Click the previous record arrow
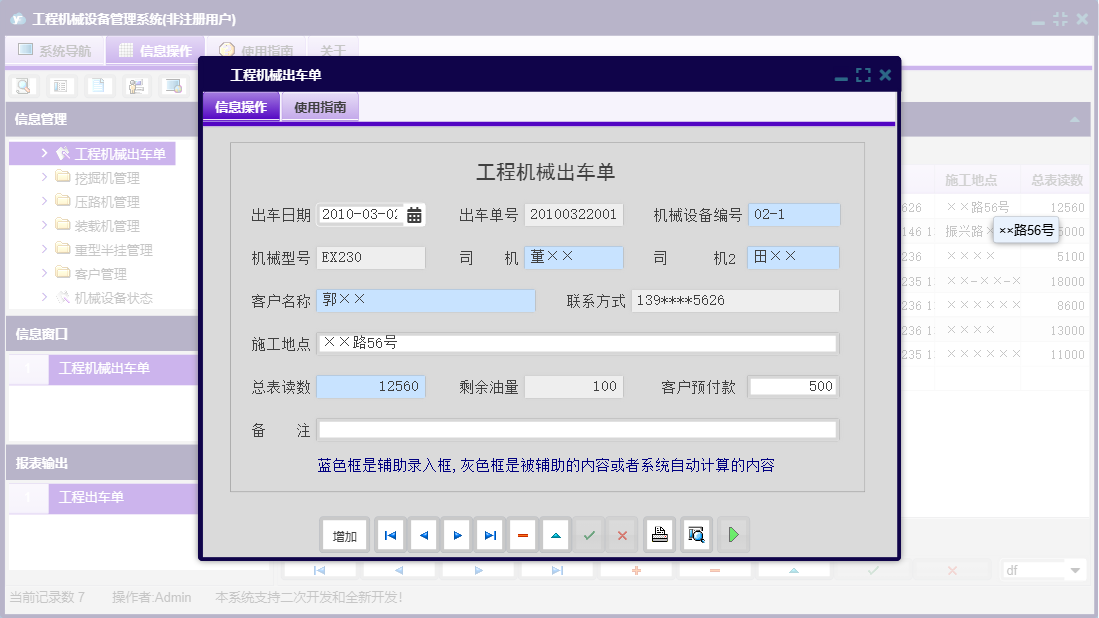 pyautogui.click(x=423, y=534)
